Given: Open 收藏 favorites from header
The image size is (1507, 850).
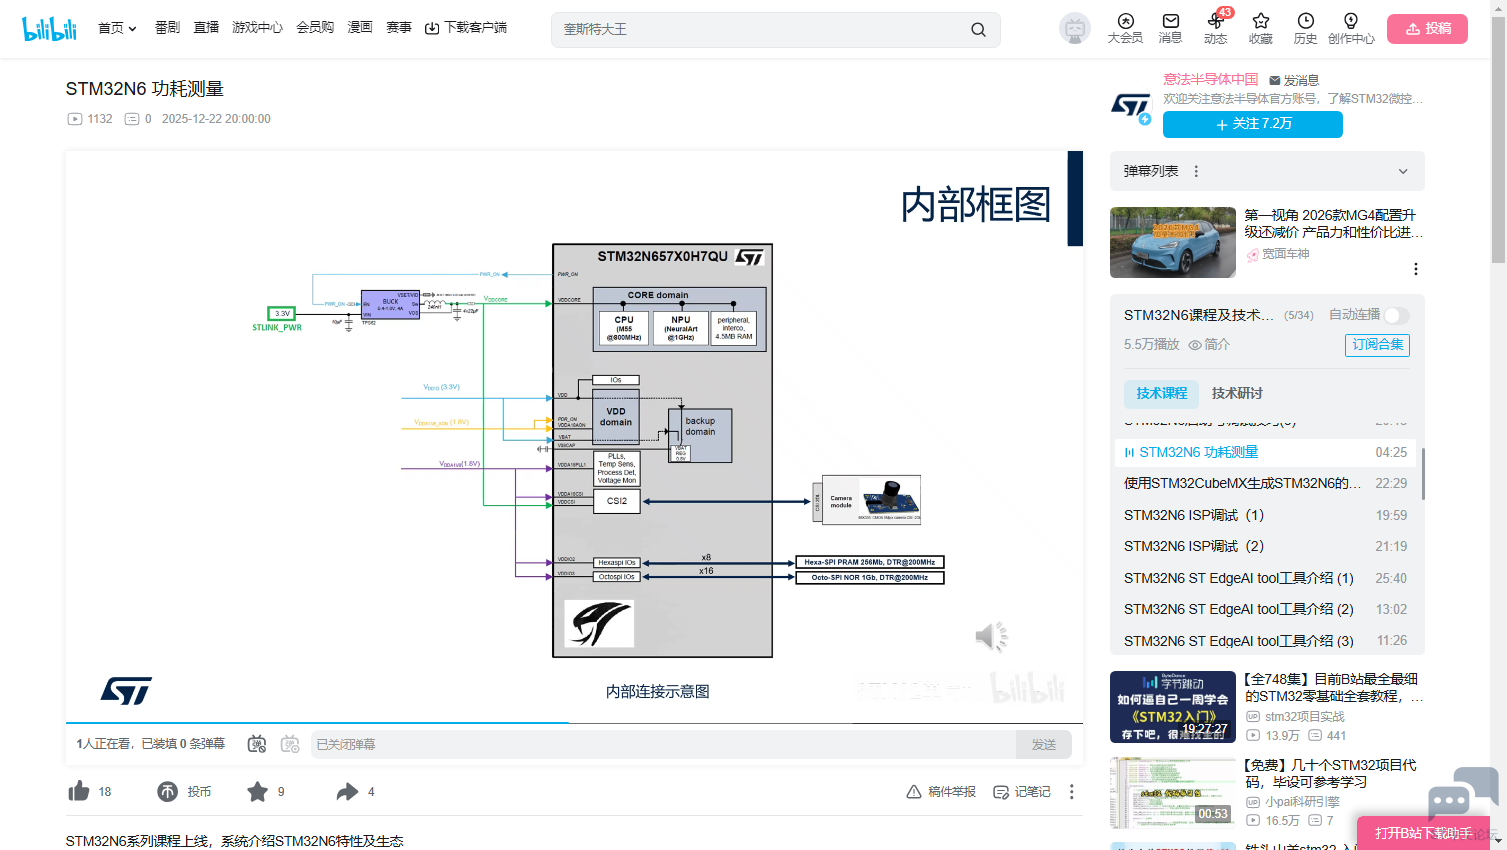Looking at the screenshot, I should click(x=1261, y=29).
